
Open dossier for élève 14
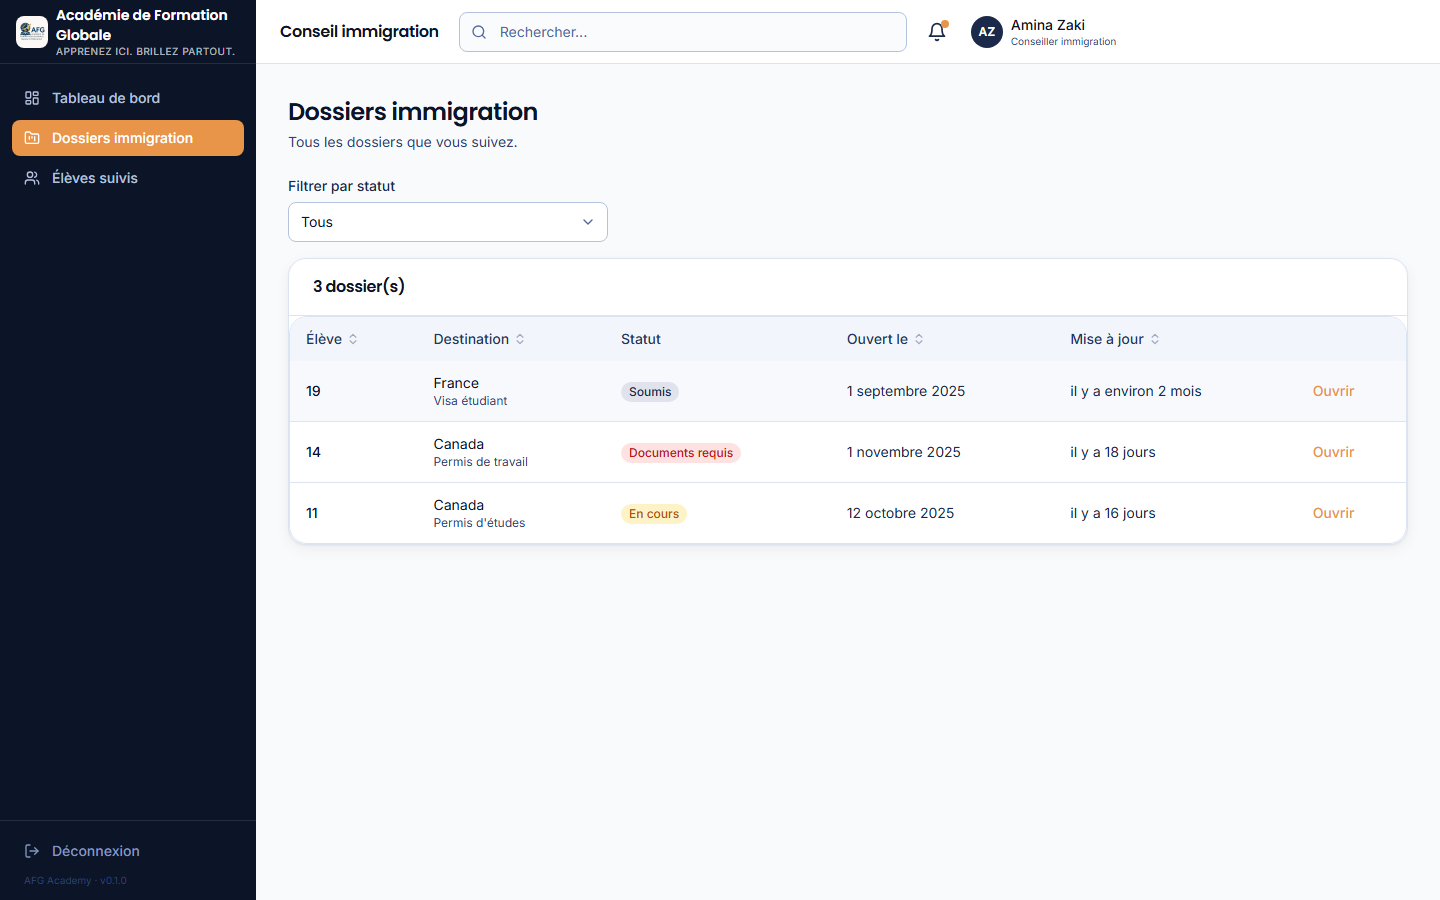[1333, 452]
